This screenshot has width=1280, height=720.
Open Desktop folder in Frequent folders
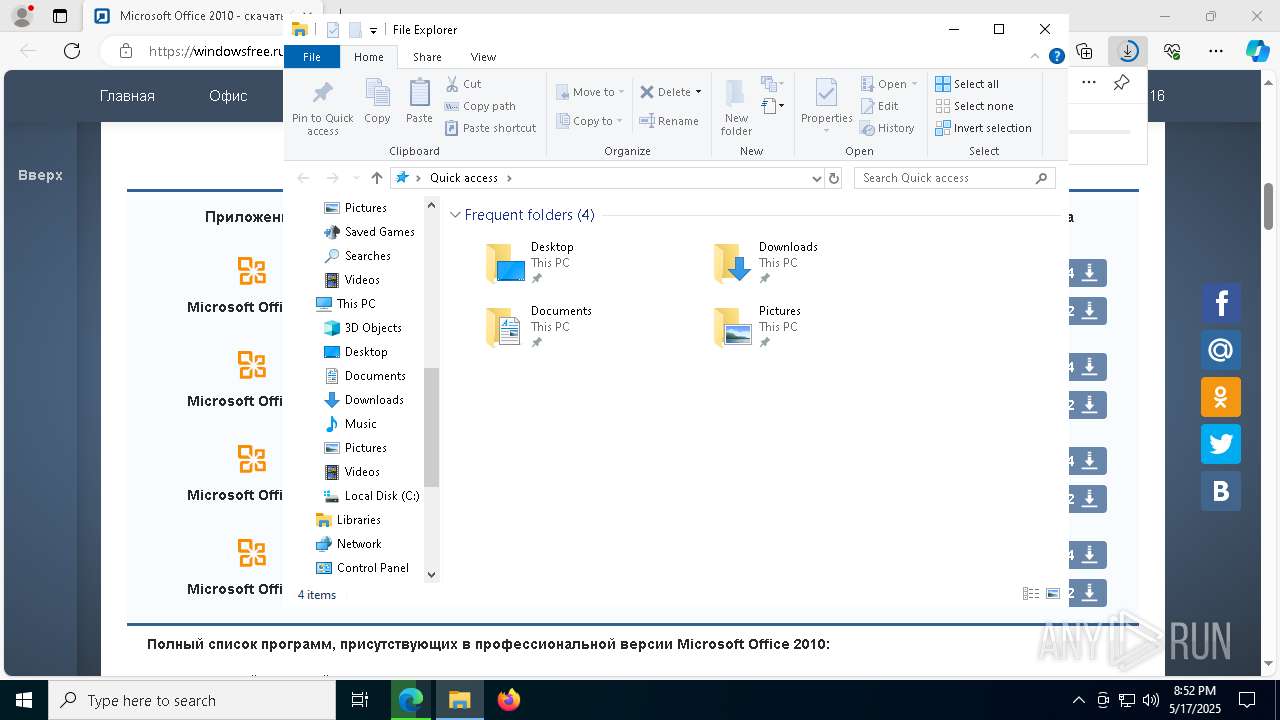coord(530,263)
